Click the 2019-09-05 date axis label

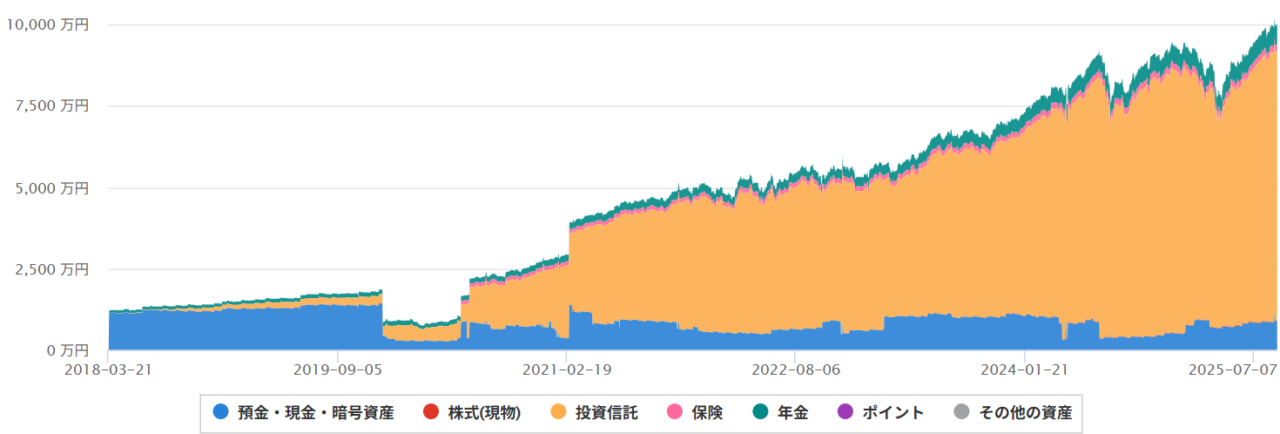pyautogui.click(x=337, y=368)
